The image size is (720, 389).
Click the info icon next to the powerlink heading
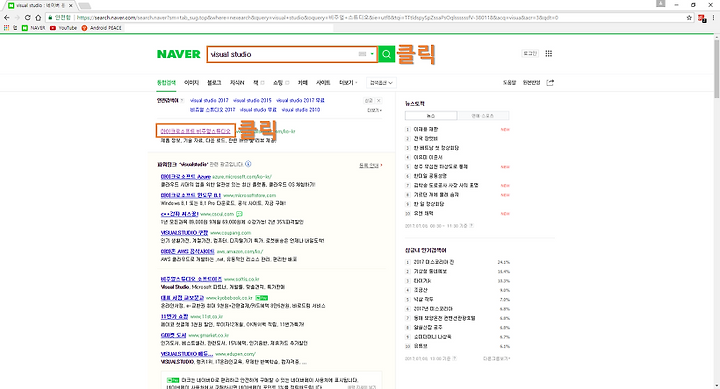pyautogui.click(x=248, y=164)
